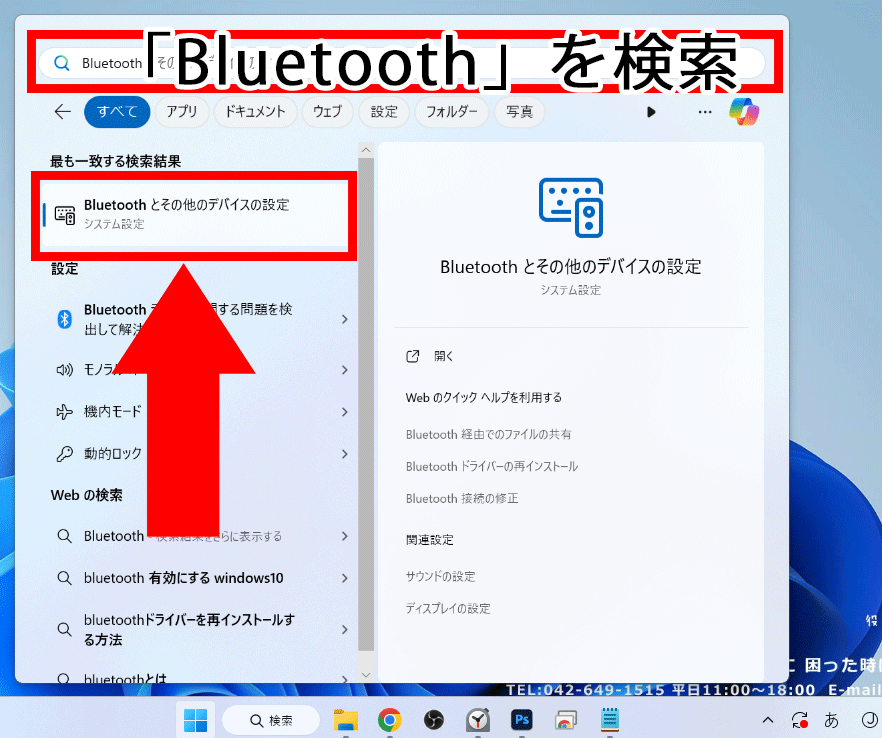Click the large Bluetooth devices preview icon
This screenshot has height=738, width=882.
click(x=571, y=208)
